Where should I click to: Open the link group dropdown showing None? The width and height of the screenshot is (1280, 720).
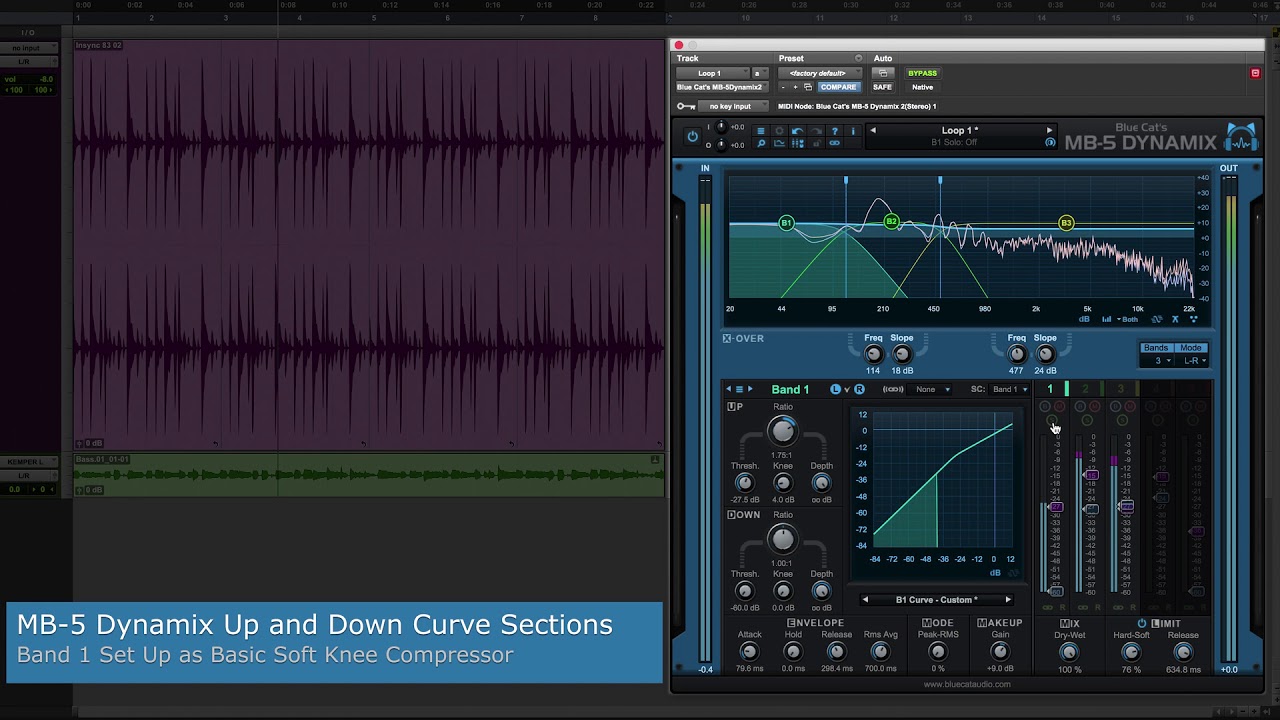point(929,389)
